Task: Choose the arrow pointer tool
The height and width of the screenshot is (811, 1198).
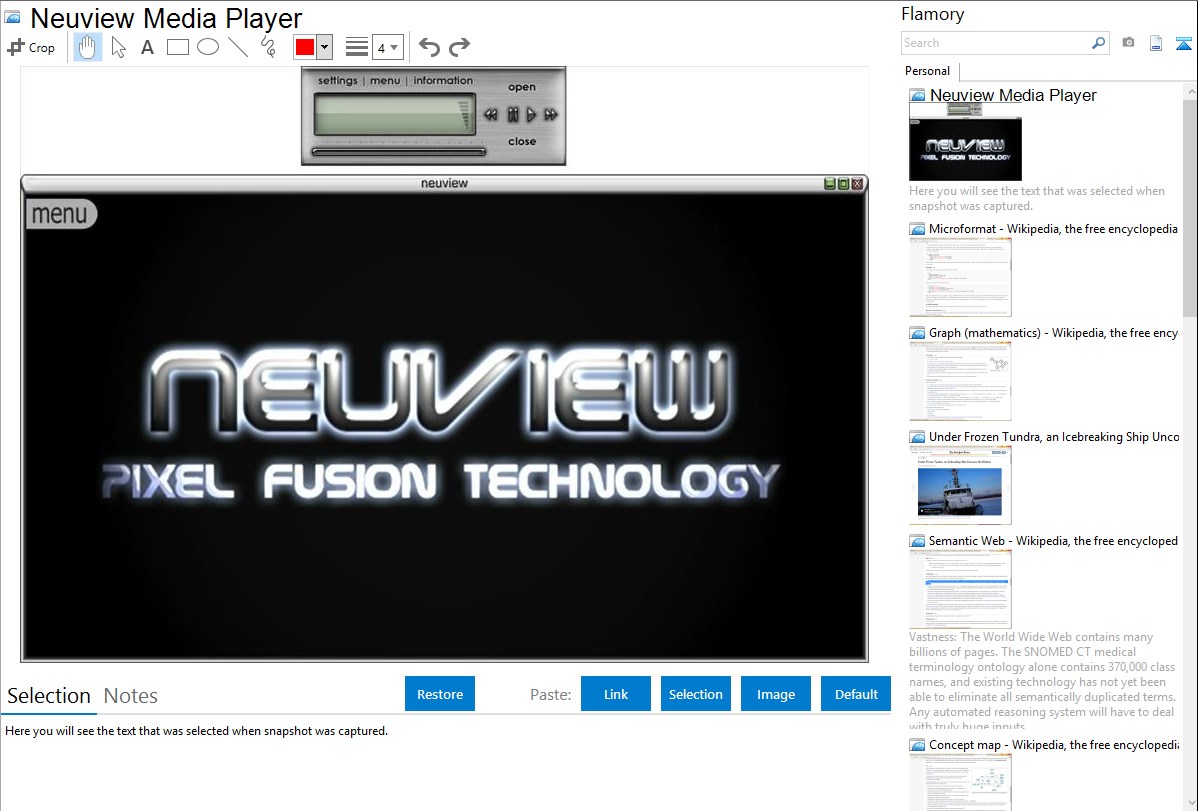Action: pos(118,47)
